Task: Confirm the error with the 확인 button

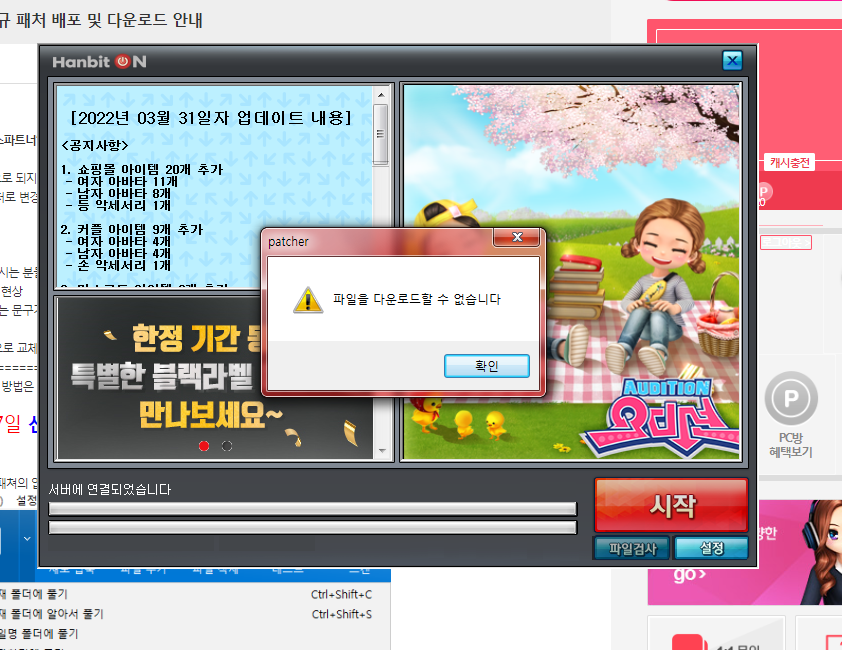Action: (487, 366)
